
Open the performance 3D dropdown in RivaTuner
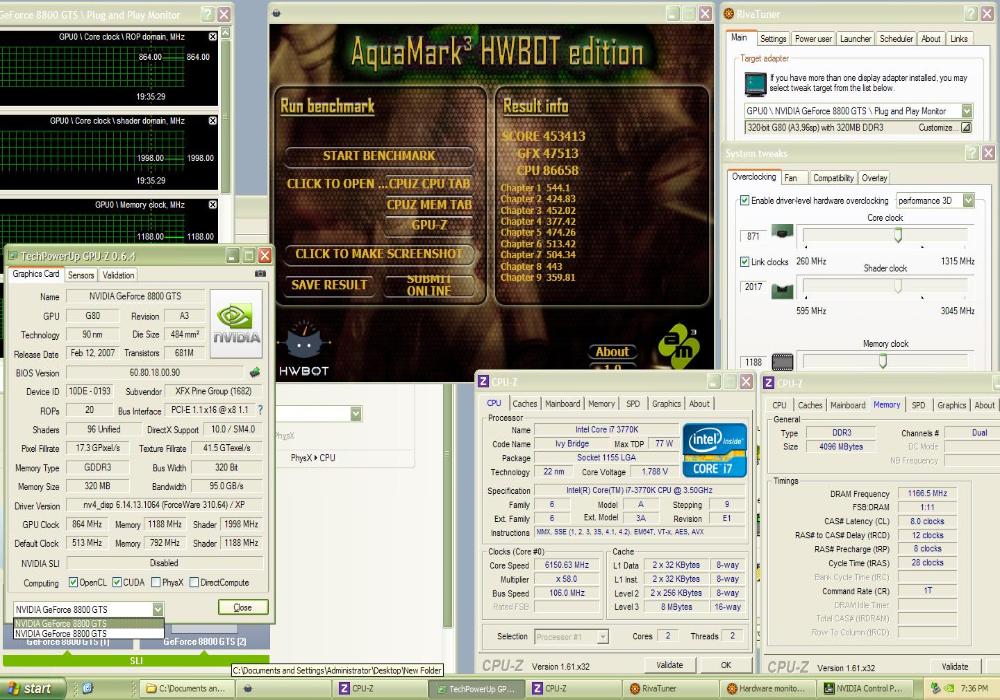(968, 200)
